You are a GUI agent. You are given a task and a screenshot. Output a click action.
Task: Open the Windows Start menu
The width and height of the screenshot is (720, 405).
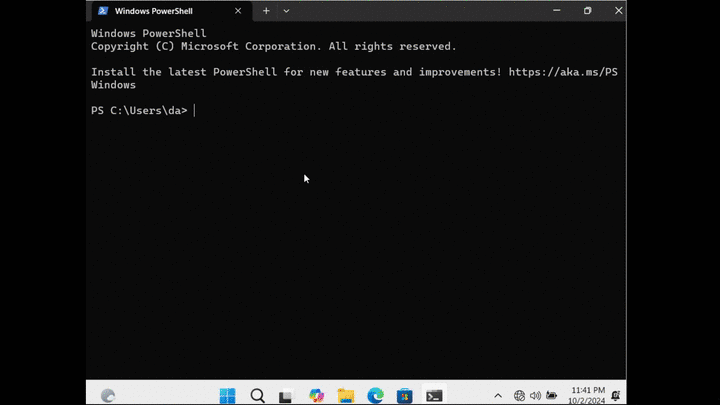[227, 395]
